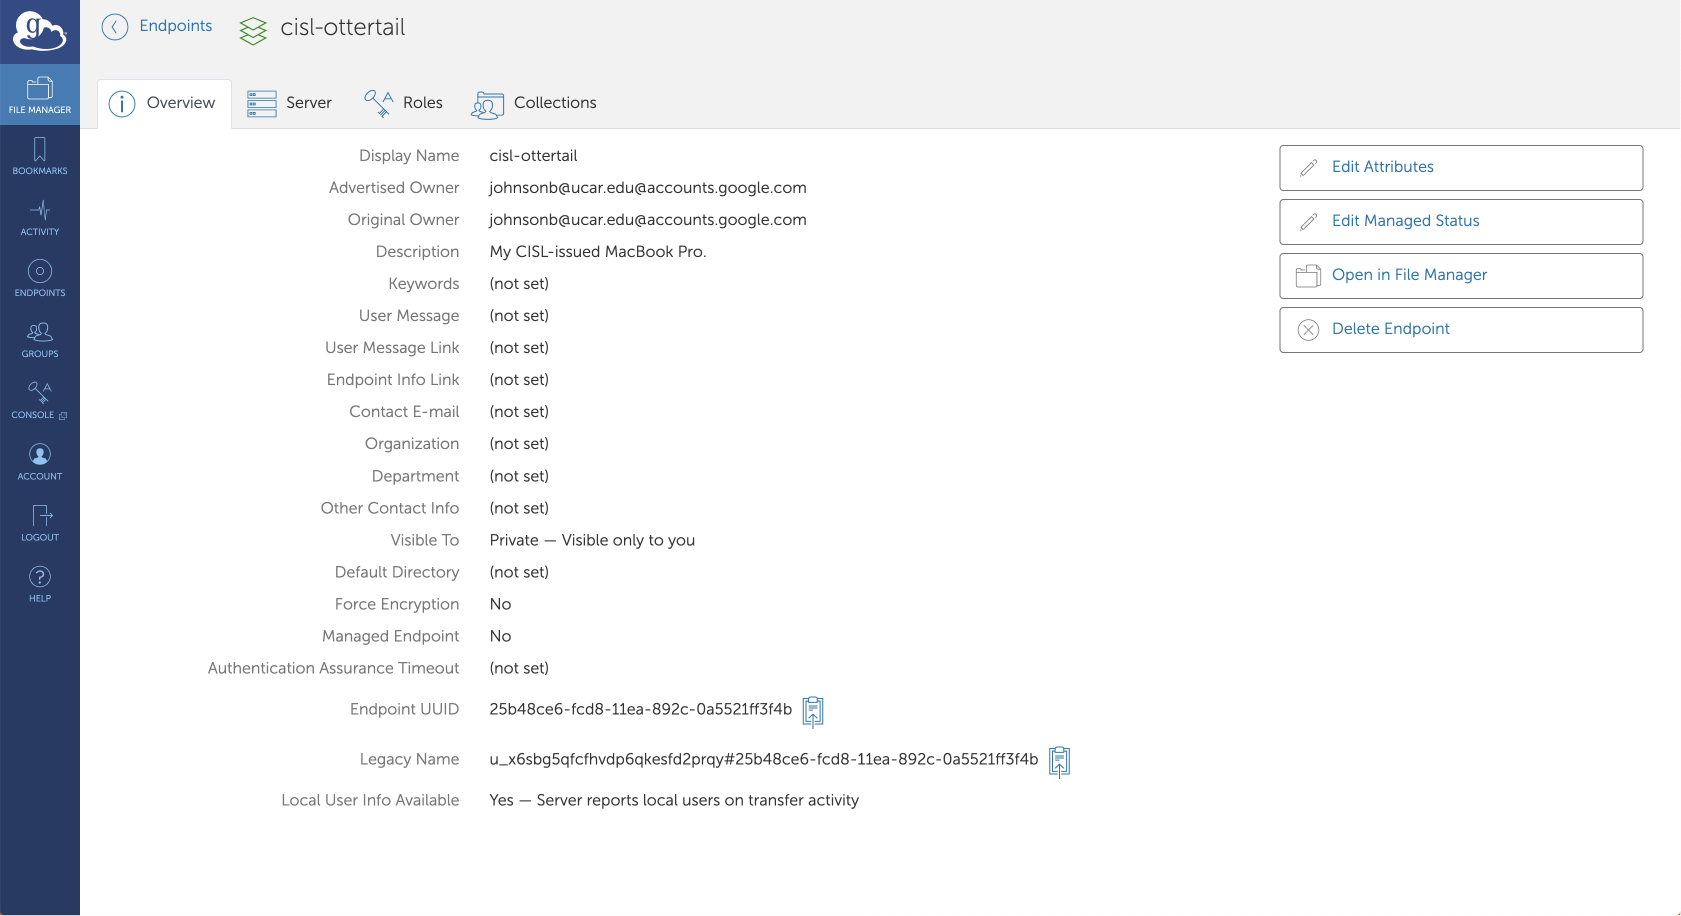Go back using the Endpoints arrow icon

click(x=115, y=27)
